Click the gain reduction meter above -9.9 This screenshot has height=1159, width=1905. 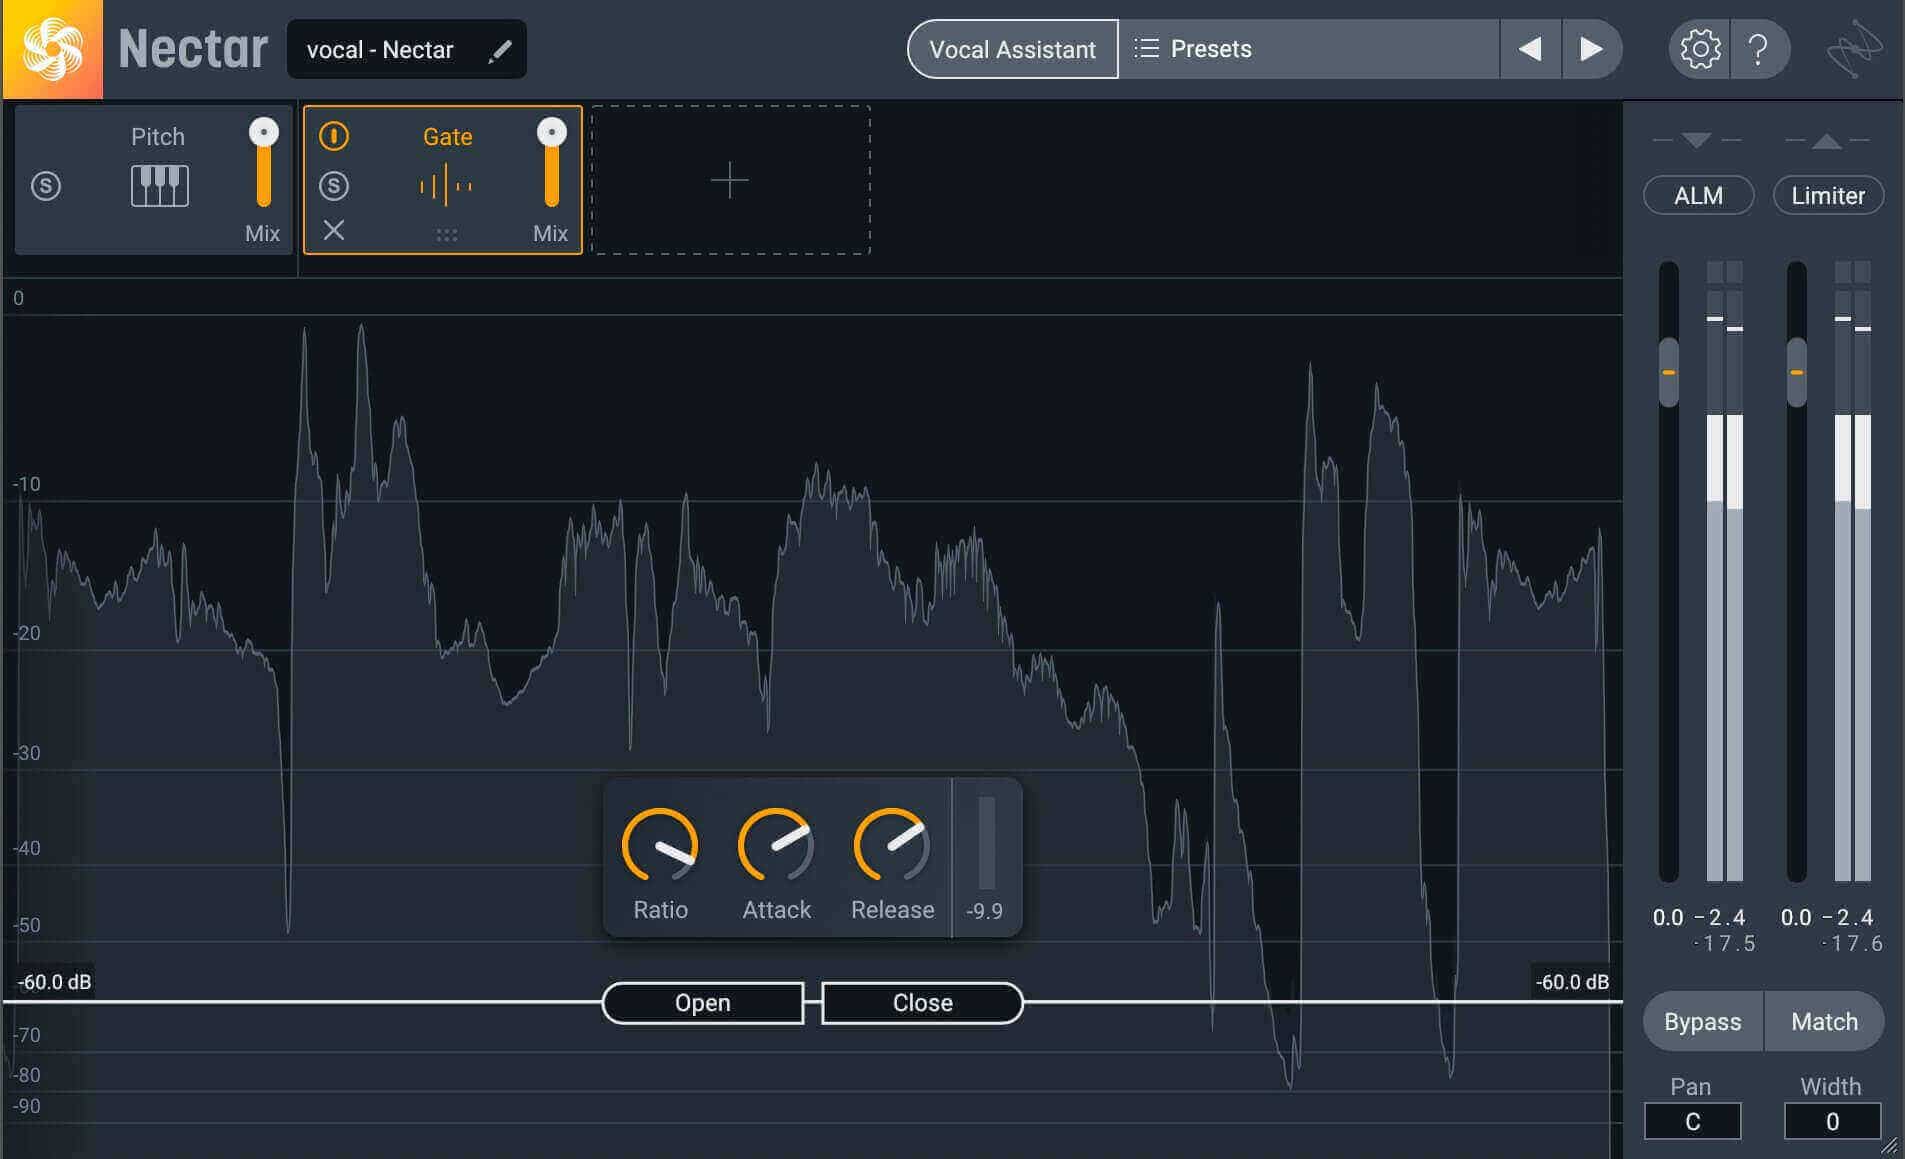click(986, 842)
